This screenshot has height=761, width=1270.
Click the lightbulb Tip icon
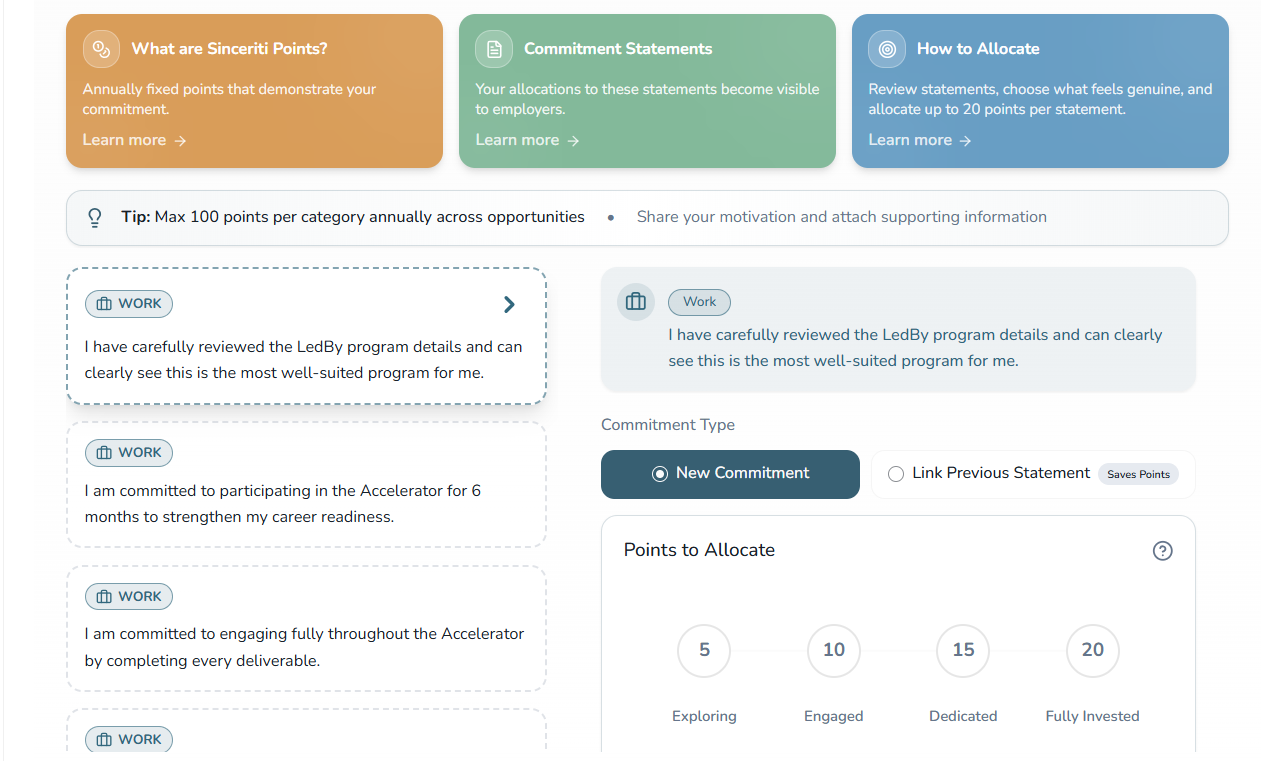click(95, 217)
